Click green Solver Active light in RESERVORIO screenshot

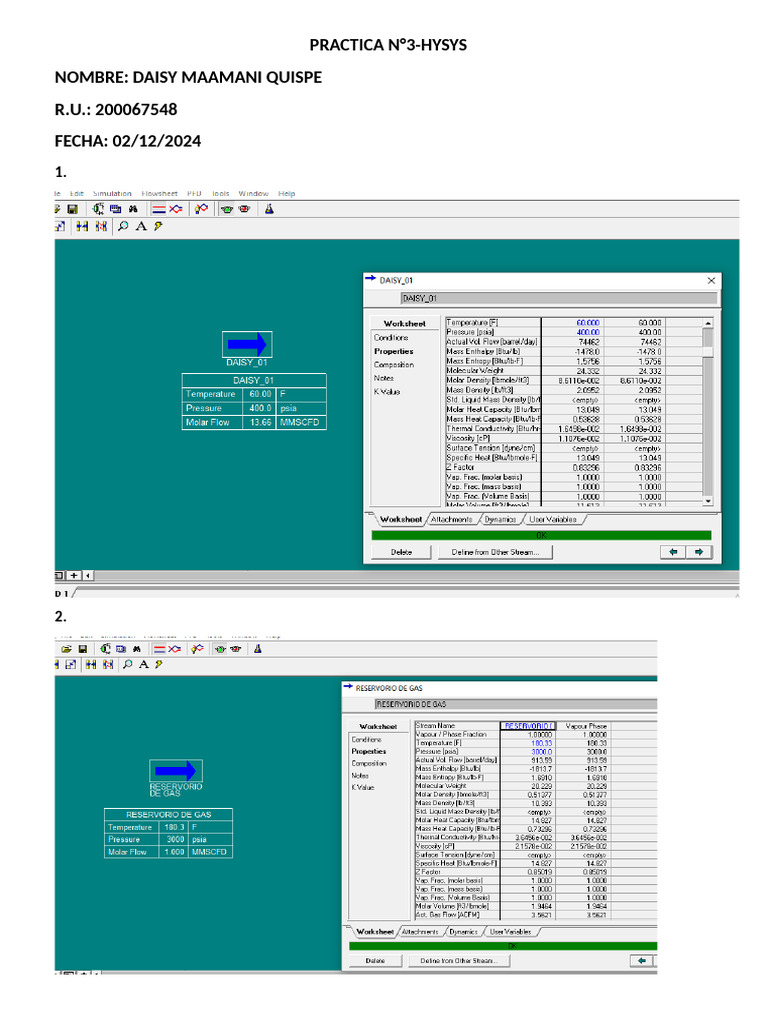click(x=220, y=648)
